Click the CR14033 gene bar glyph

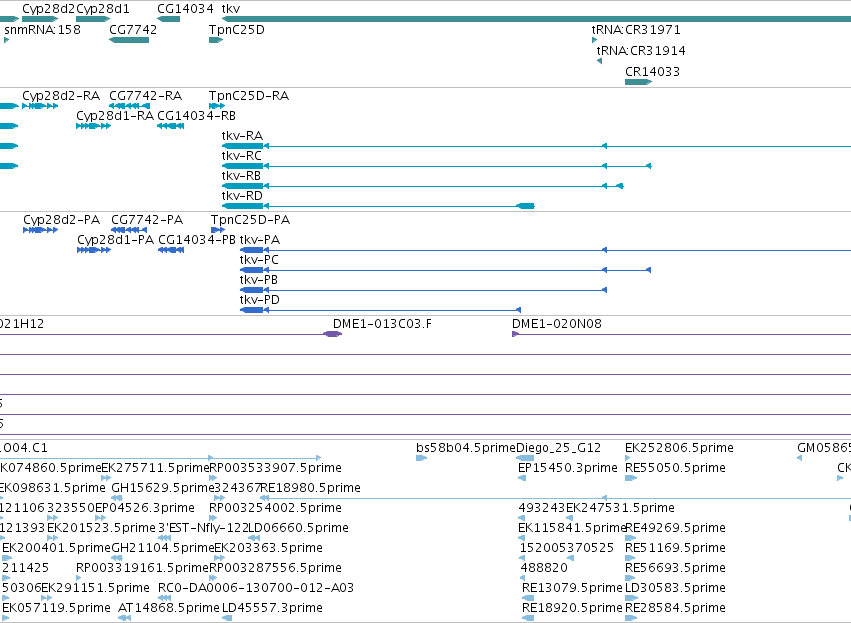click(x=638, y=82)
